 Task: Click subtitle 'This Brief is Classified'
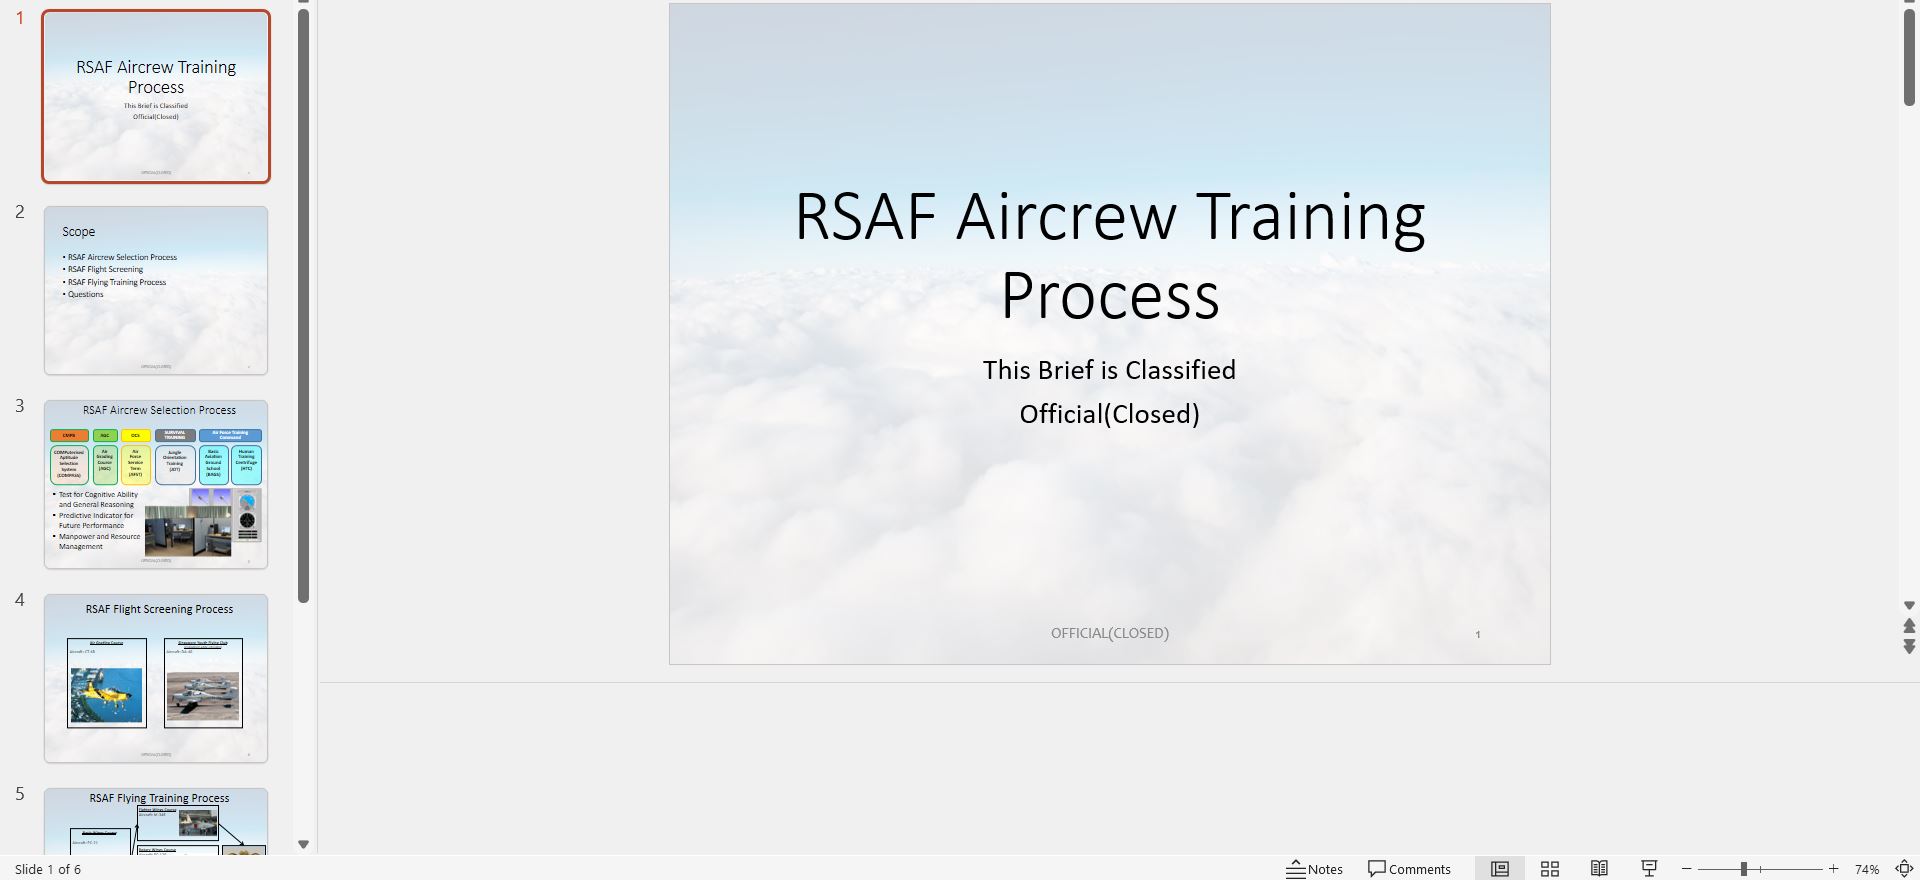tap(1109, 370)
